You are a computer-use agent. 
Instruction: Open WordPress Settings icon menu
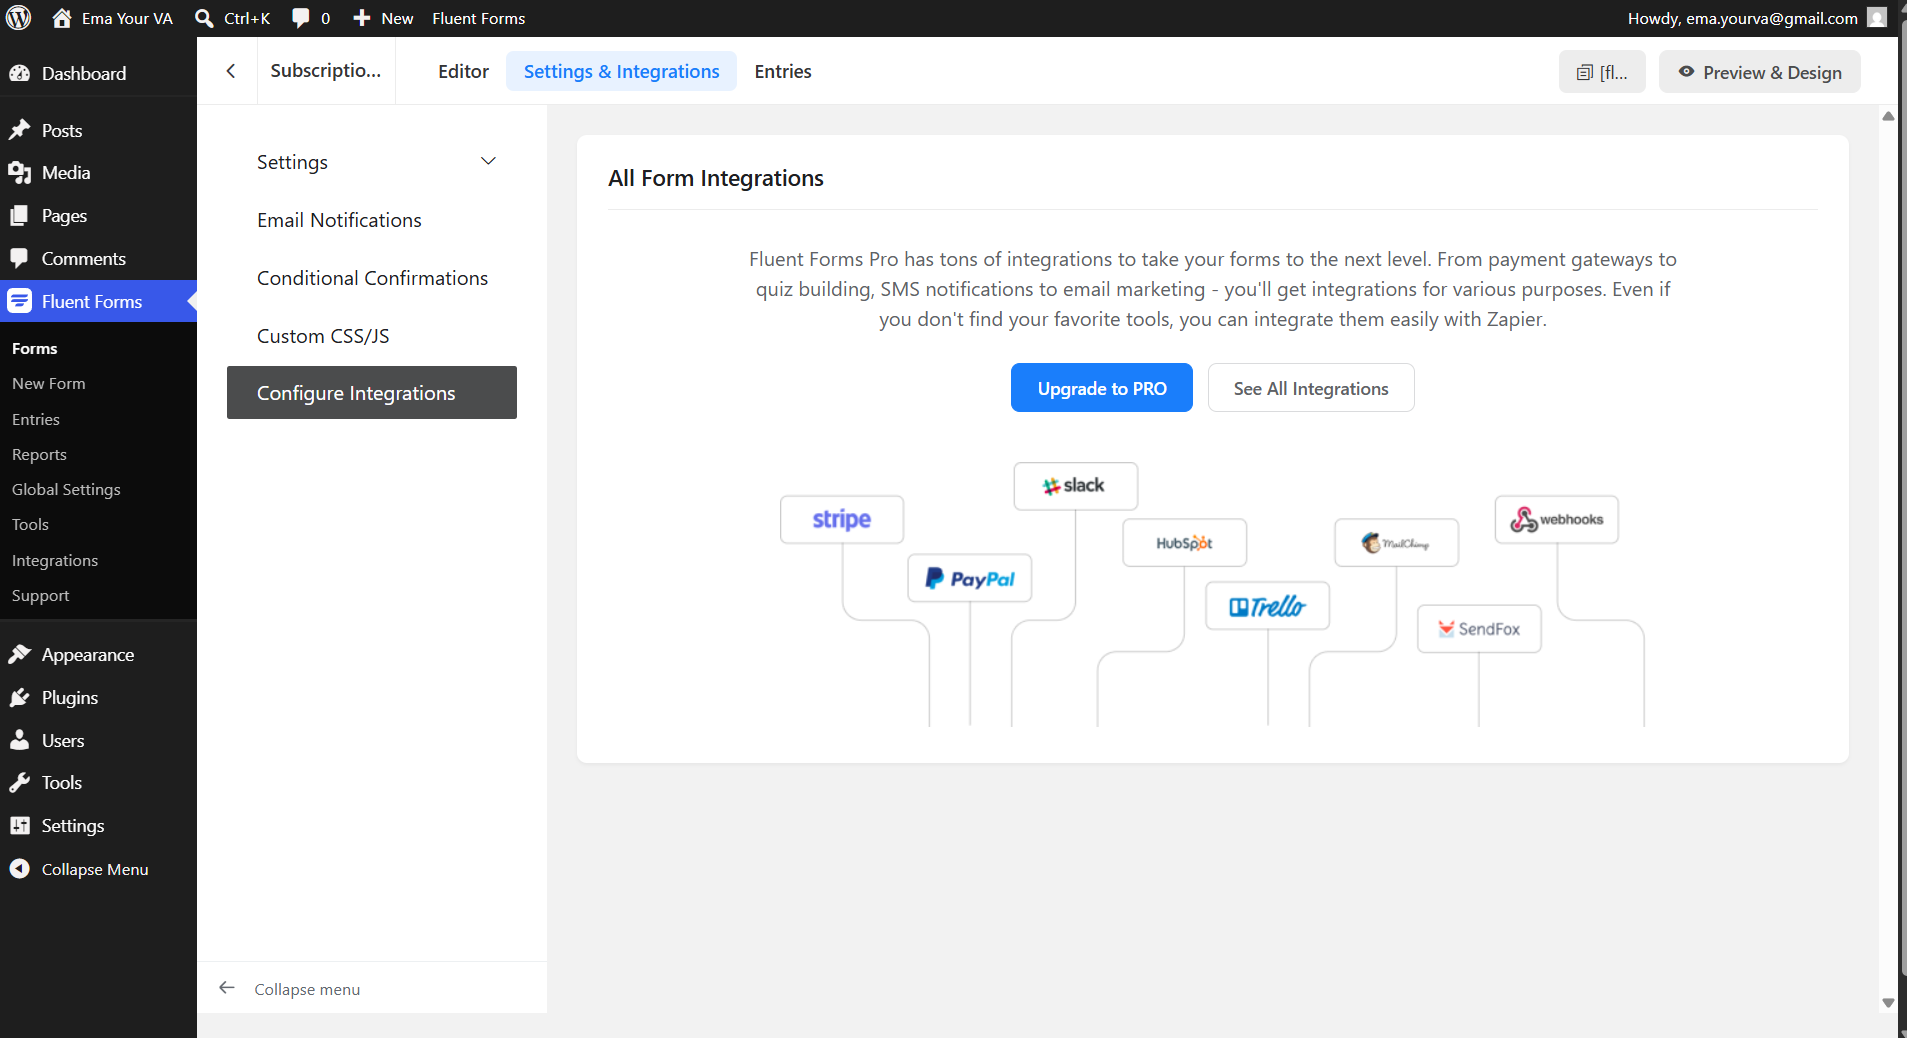(x=19, y=826)
